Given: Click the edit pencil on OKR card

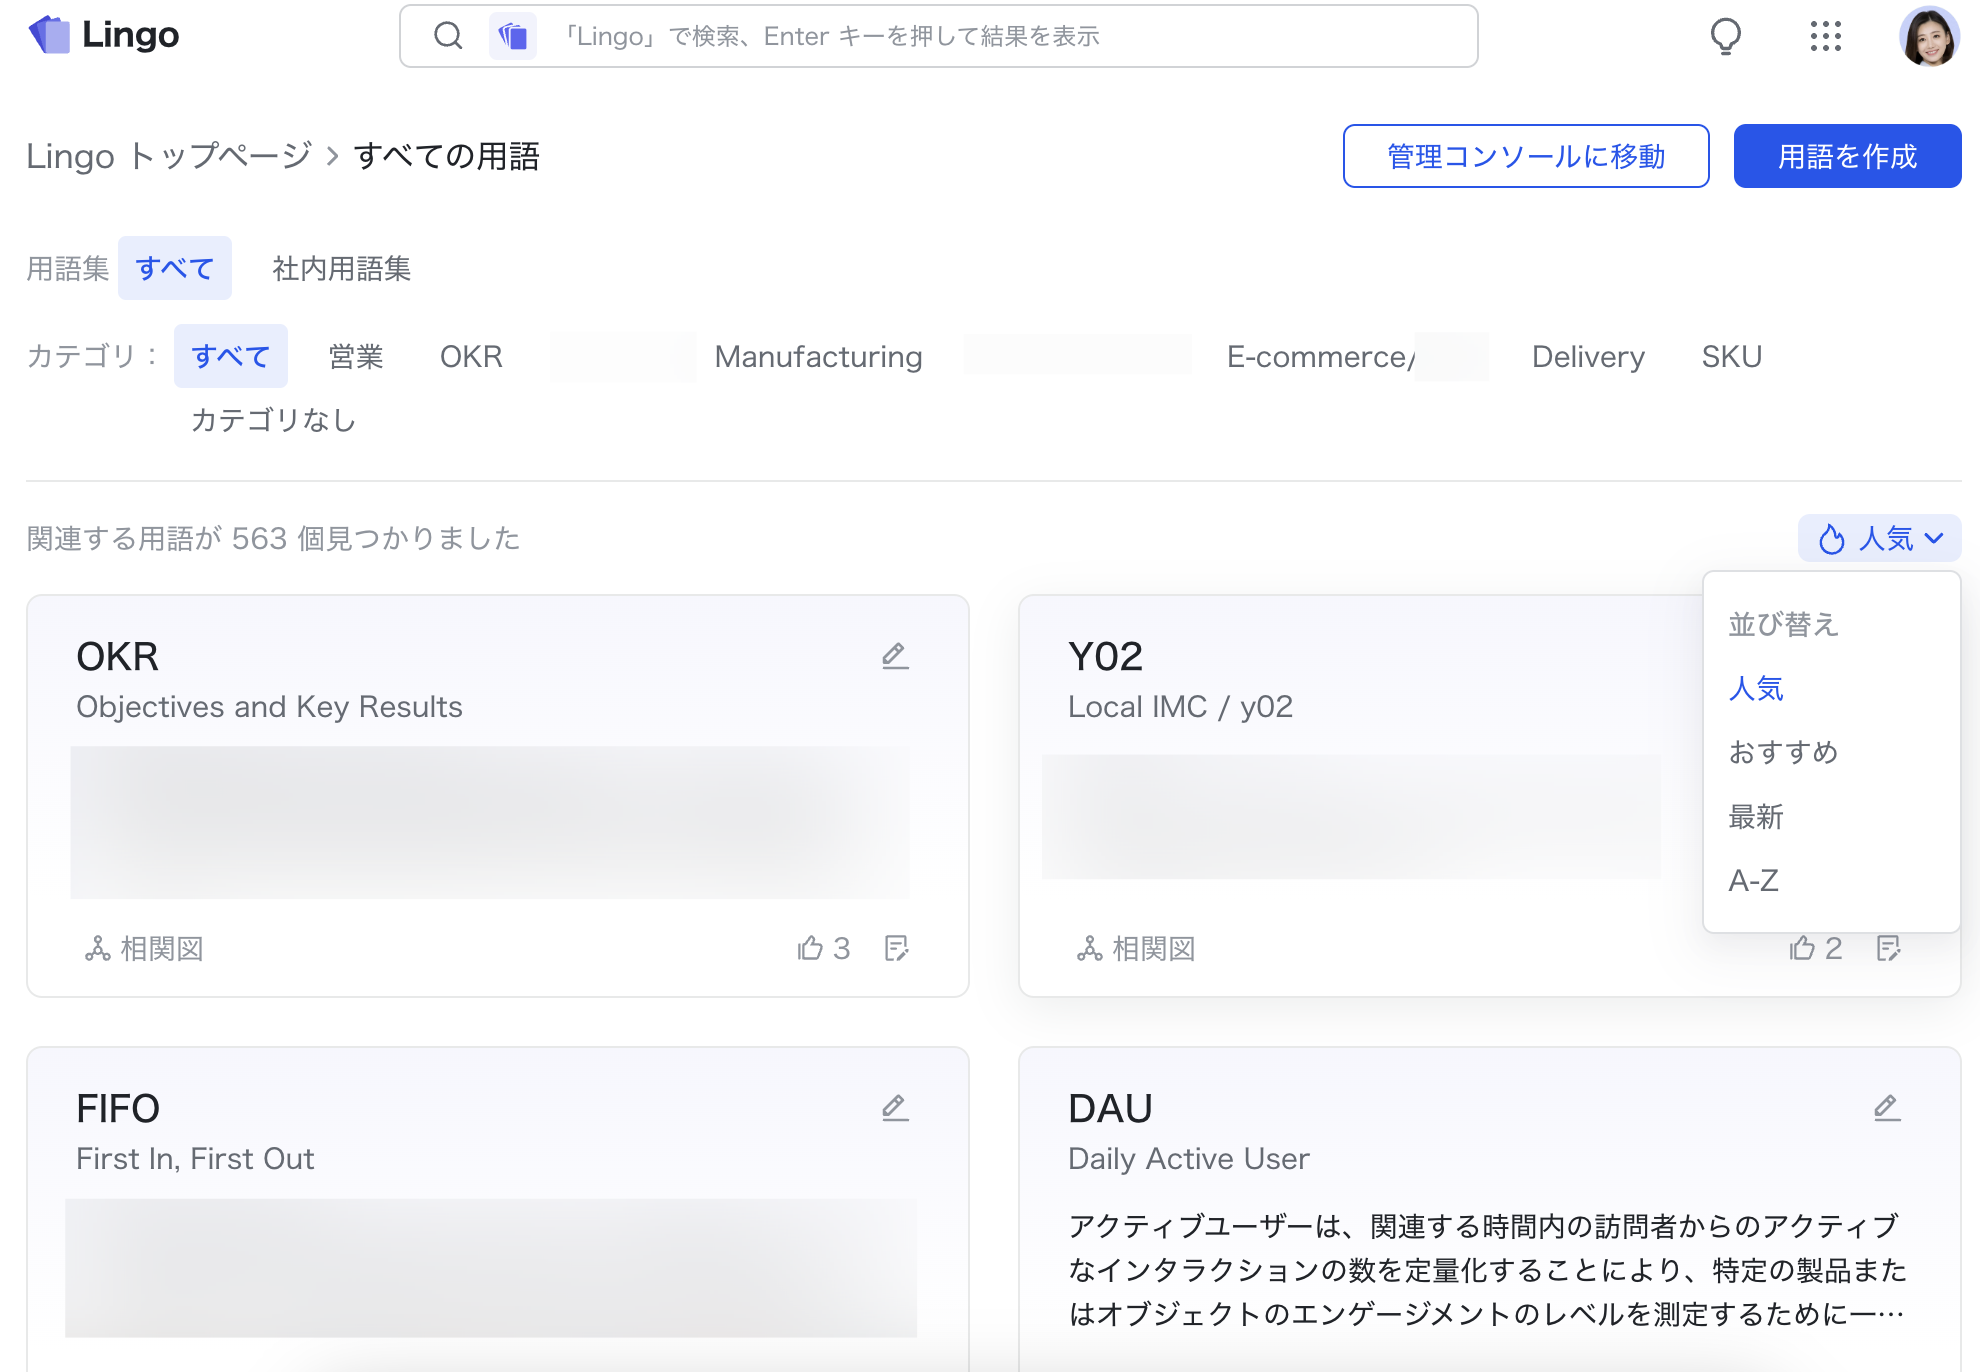Looking at the screenshot, I should [895, 656].
